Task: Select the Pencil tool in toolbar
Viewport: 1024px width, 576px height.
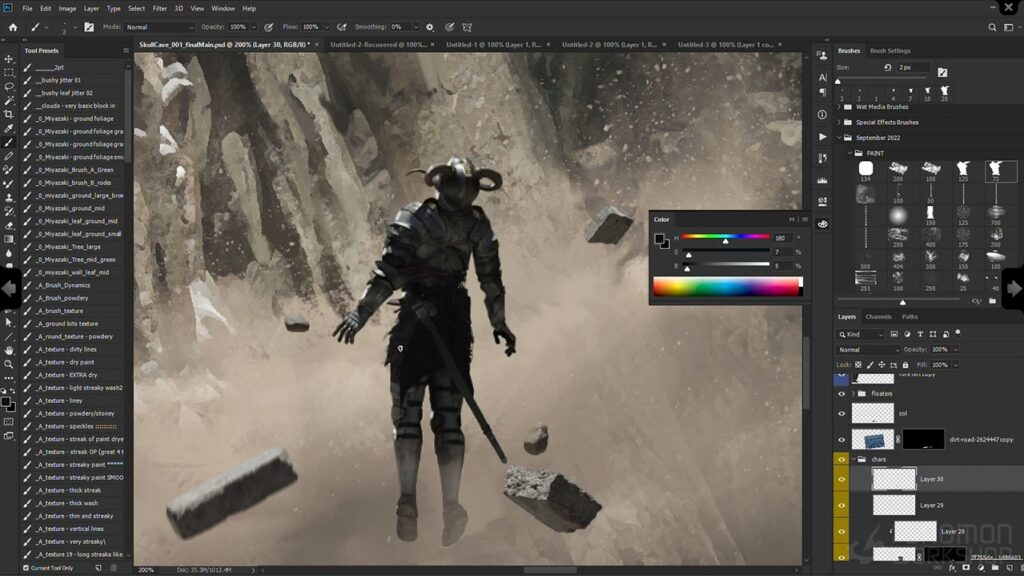Action: coord(8,156)
